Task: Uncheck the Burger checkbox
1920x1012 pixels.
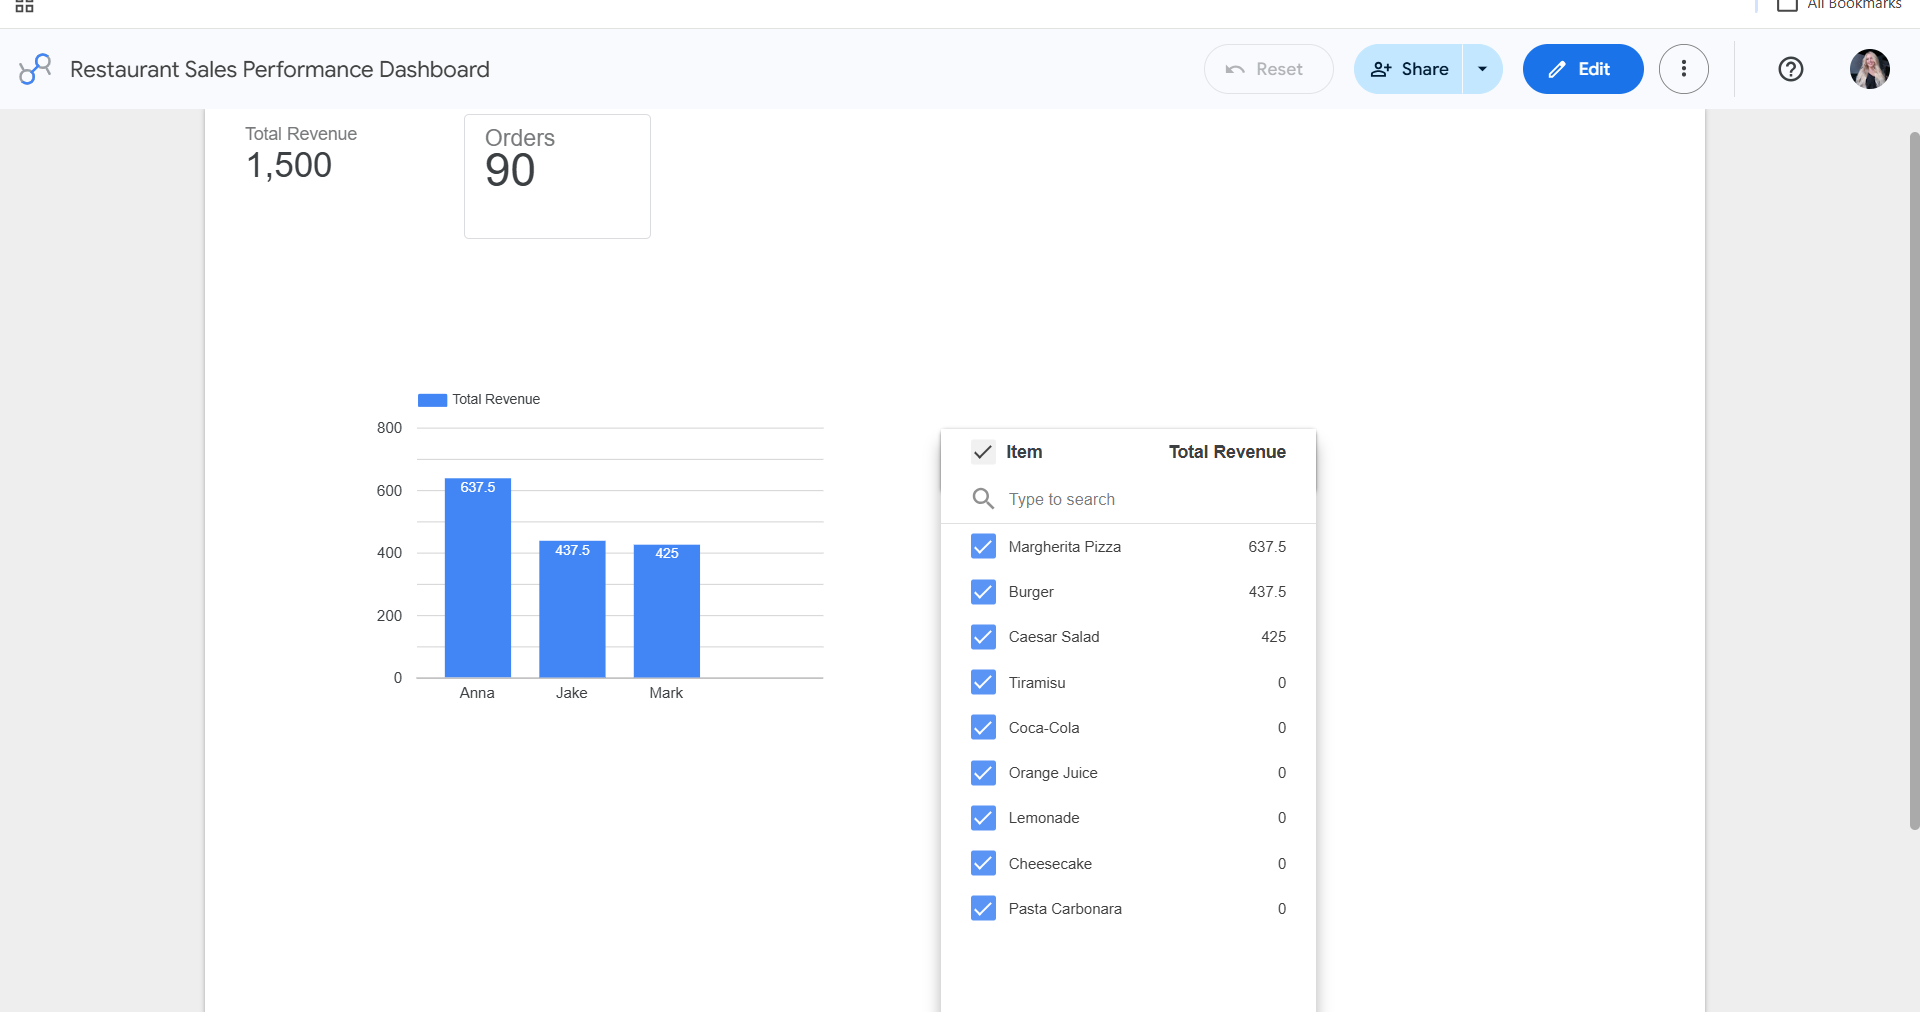Action: coord(983,592)
